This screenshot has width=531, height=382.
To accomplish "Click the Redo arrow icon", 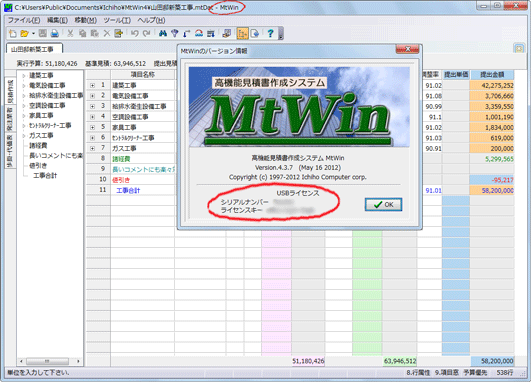I will (146, 33).
